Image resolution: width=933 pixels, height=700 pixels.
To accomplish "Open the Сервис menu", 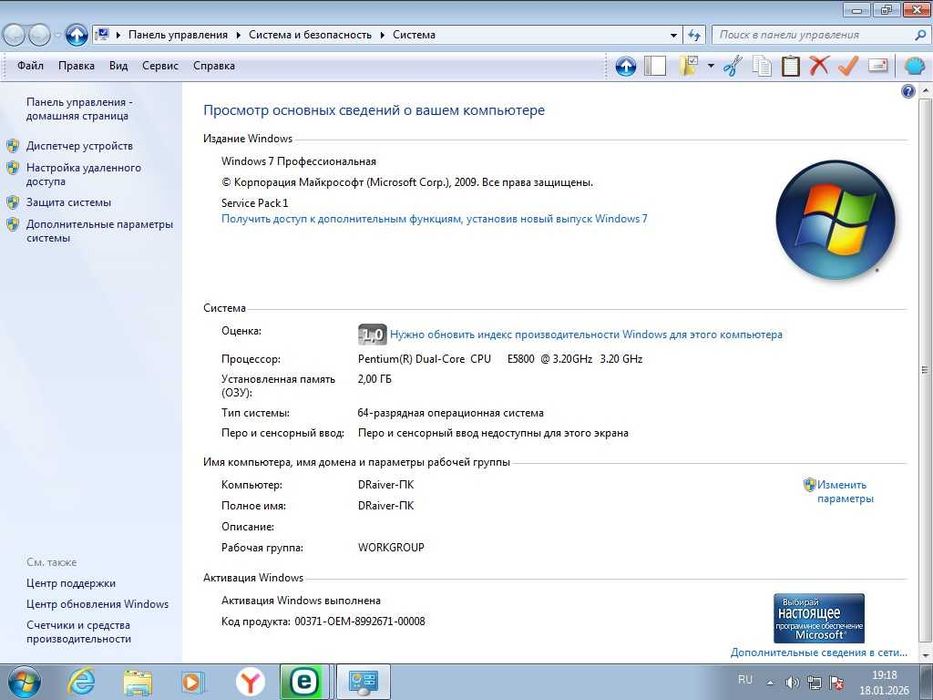I will click(x=160, y=66).
